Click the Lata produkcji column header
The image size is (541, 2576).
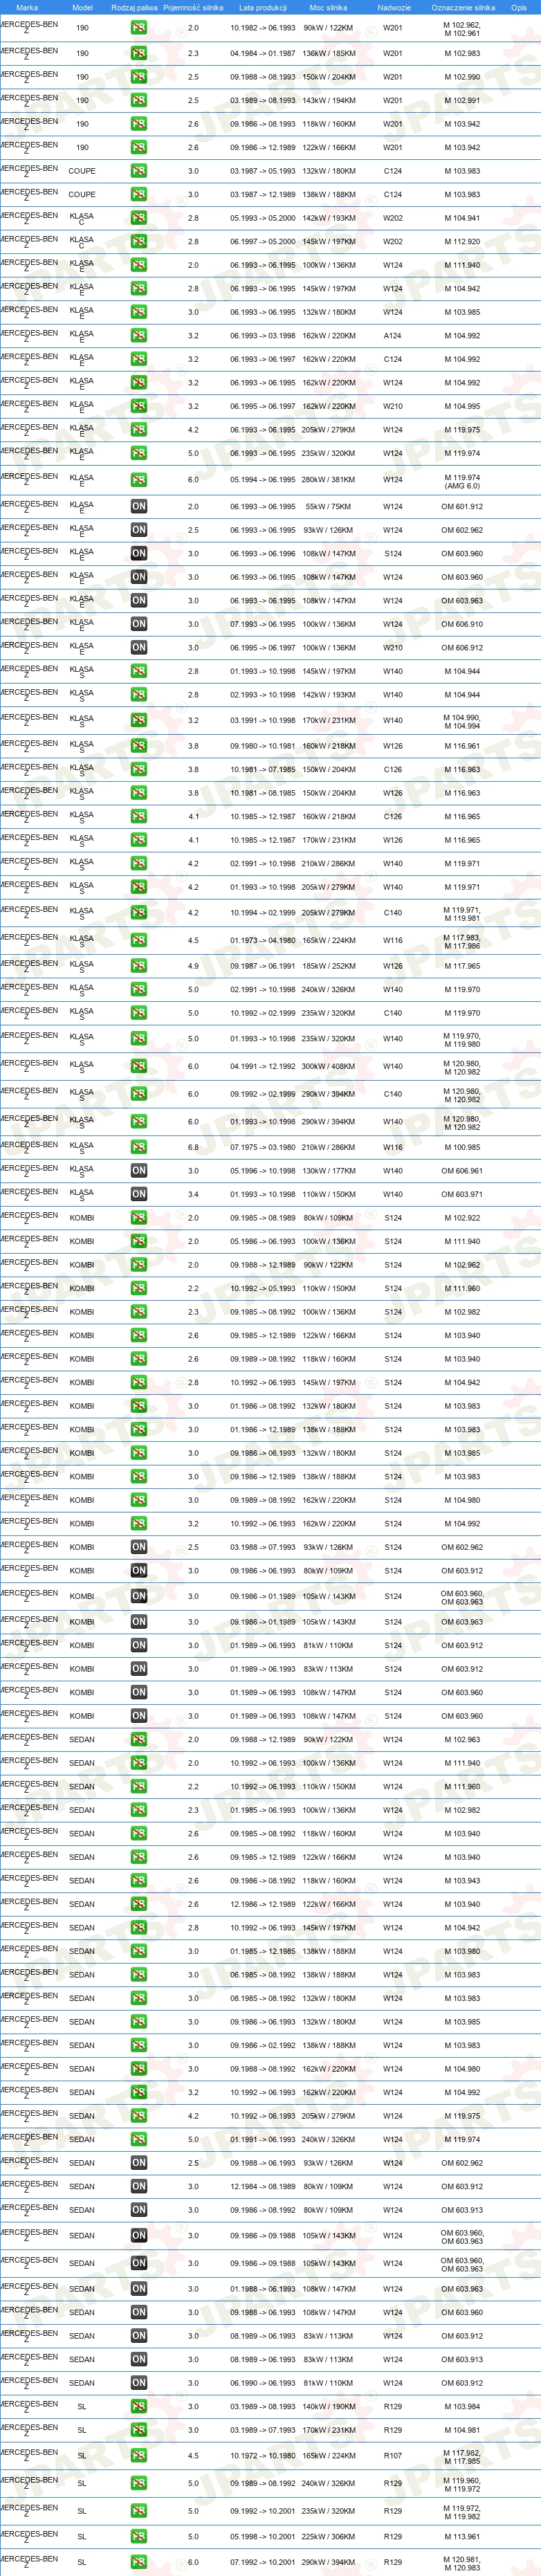(263, 7)
